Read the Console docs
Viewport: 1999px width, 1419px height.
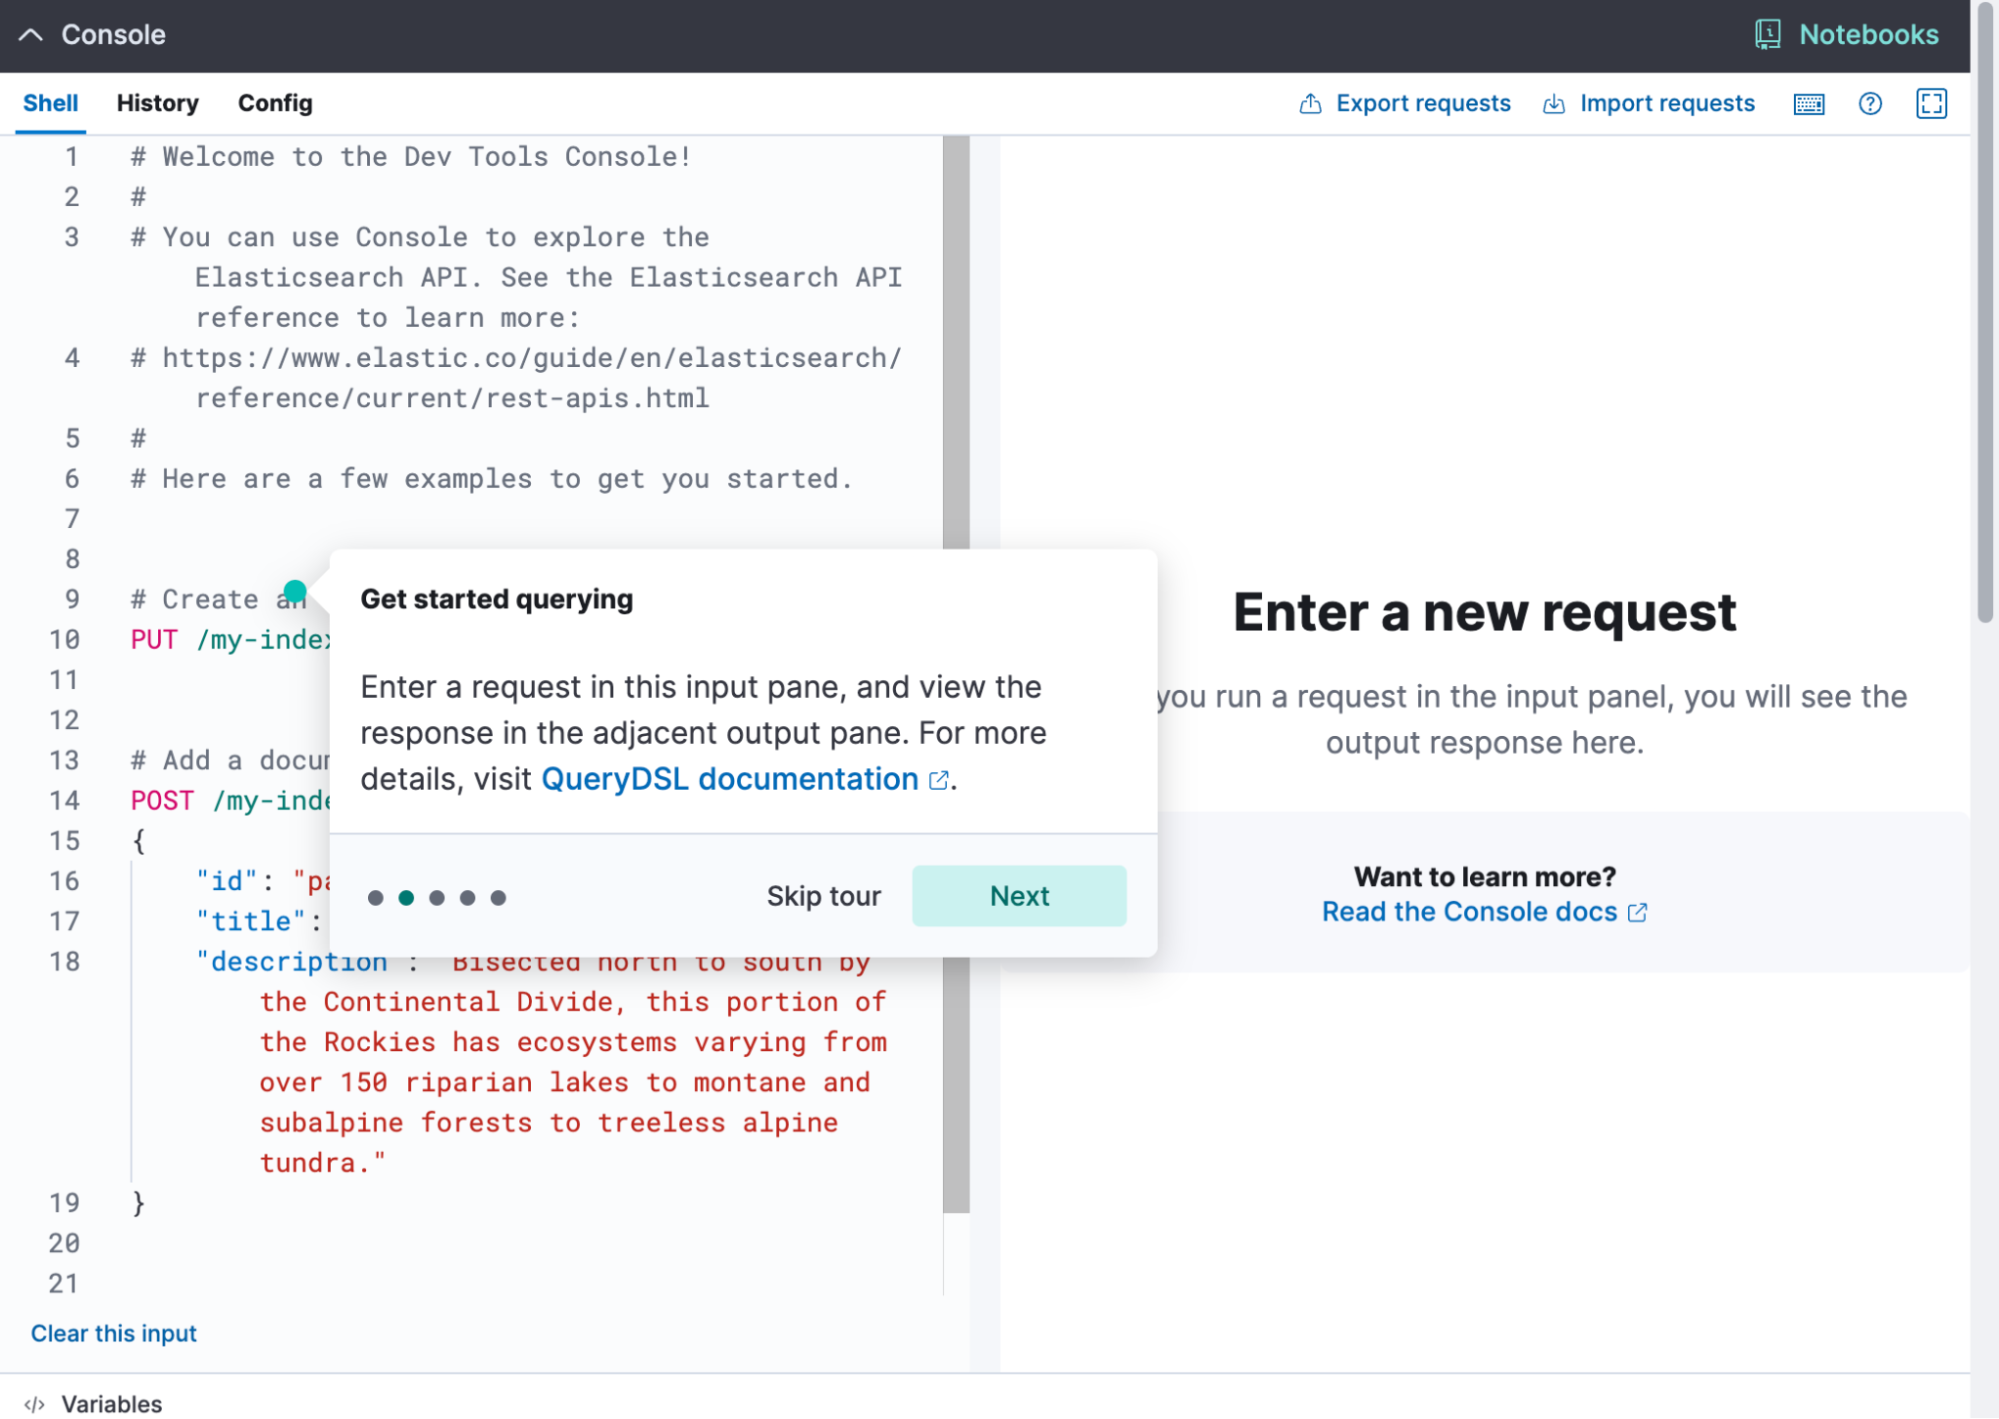1468,911
